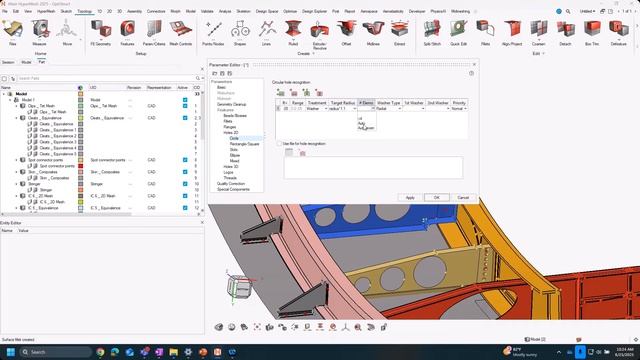This screenshot has width=640, height=360.
Task: Open the Files tool in the ribbon
Action: [13, 33]
